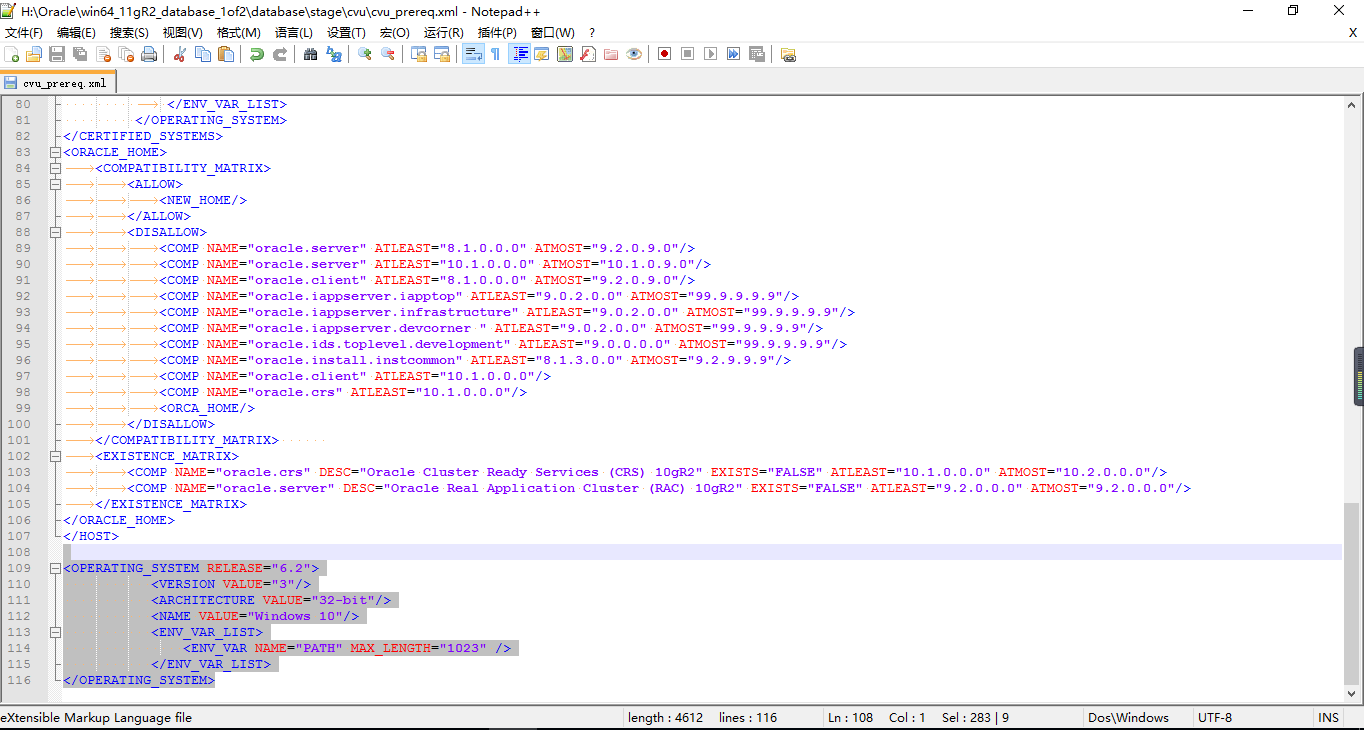This screenshot has width=1364, height=730.
Task: Collapse COMPATIBILITY_MATRIX fold at line 84
Action: pyautogui.click(x=55, y=168)
